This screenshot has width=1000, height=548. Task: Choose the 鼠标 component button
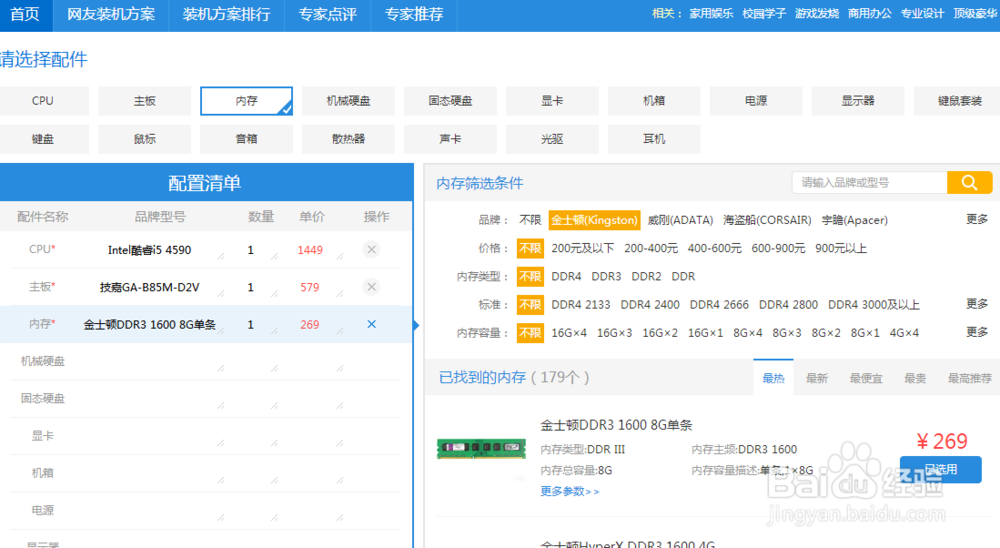[145, 139]
